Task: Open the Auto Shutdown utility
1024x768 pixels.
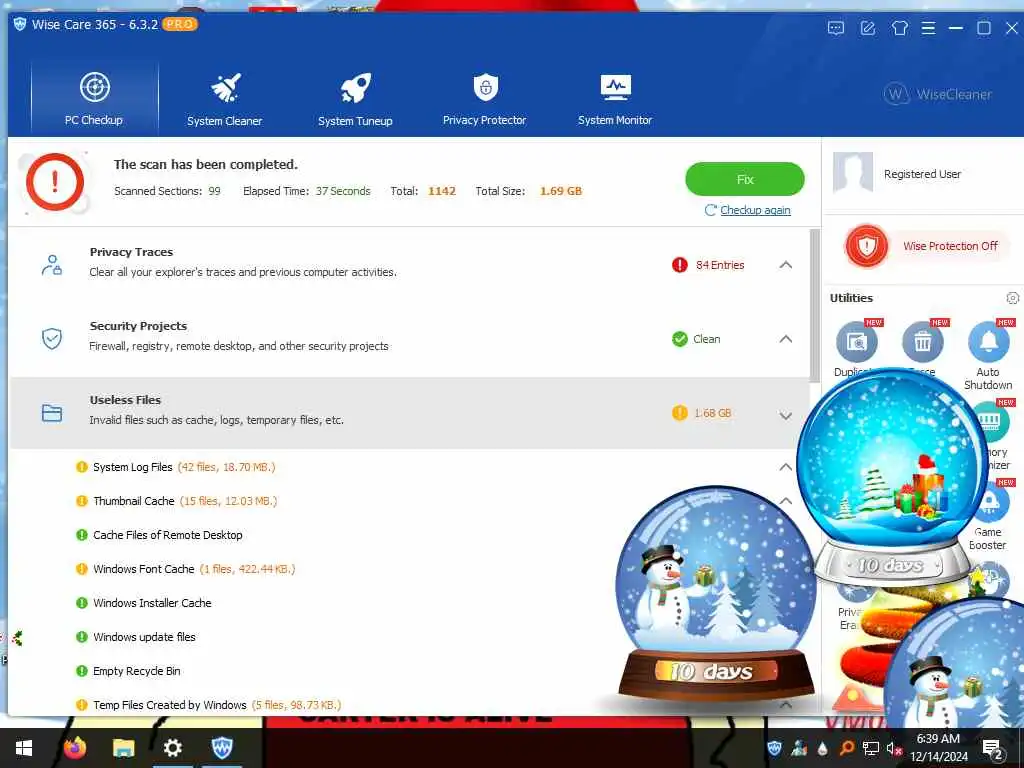Action: tap(988, 341)
